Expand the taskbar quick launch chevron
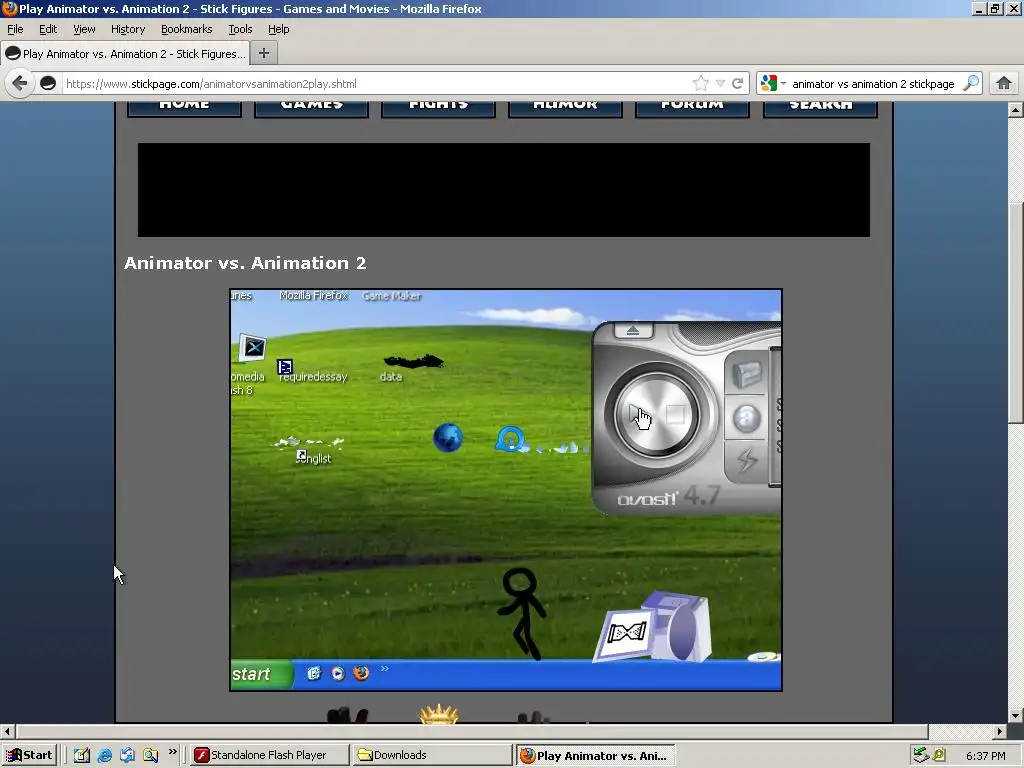 coord(172,752)
